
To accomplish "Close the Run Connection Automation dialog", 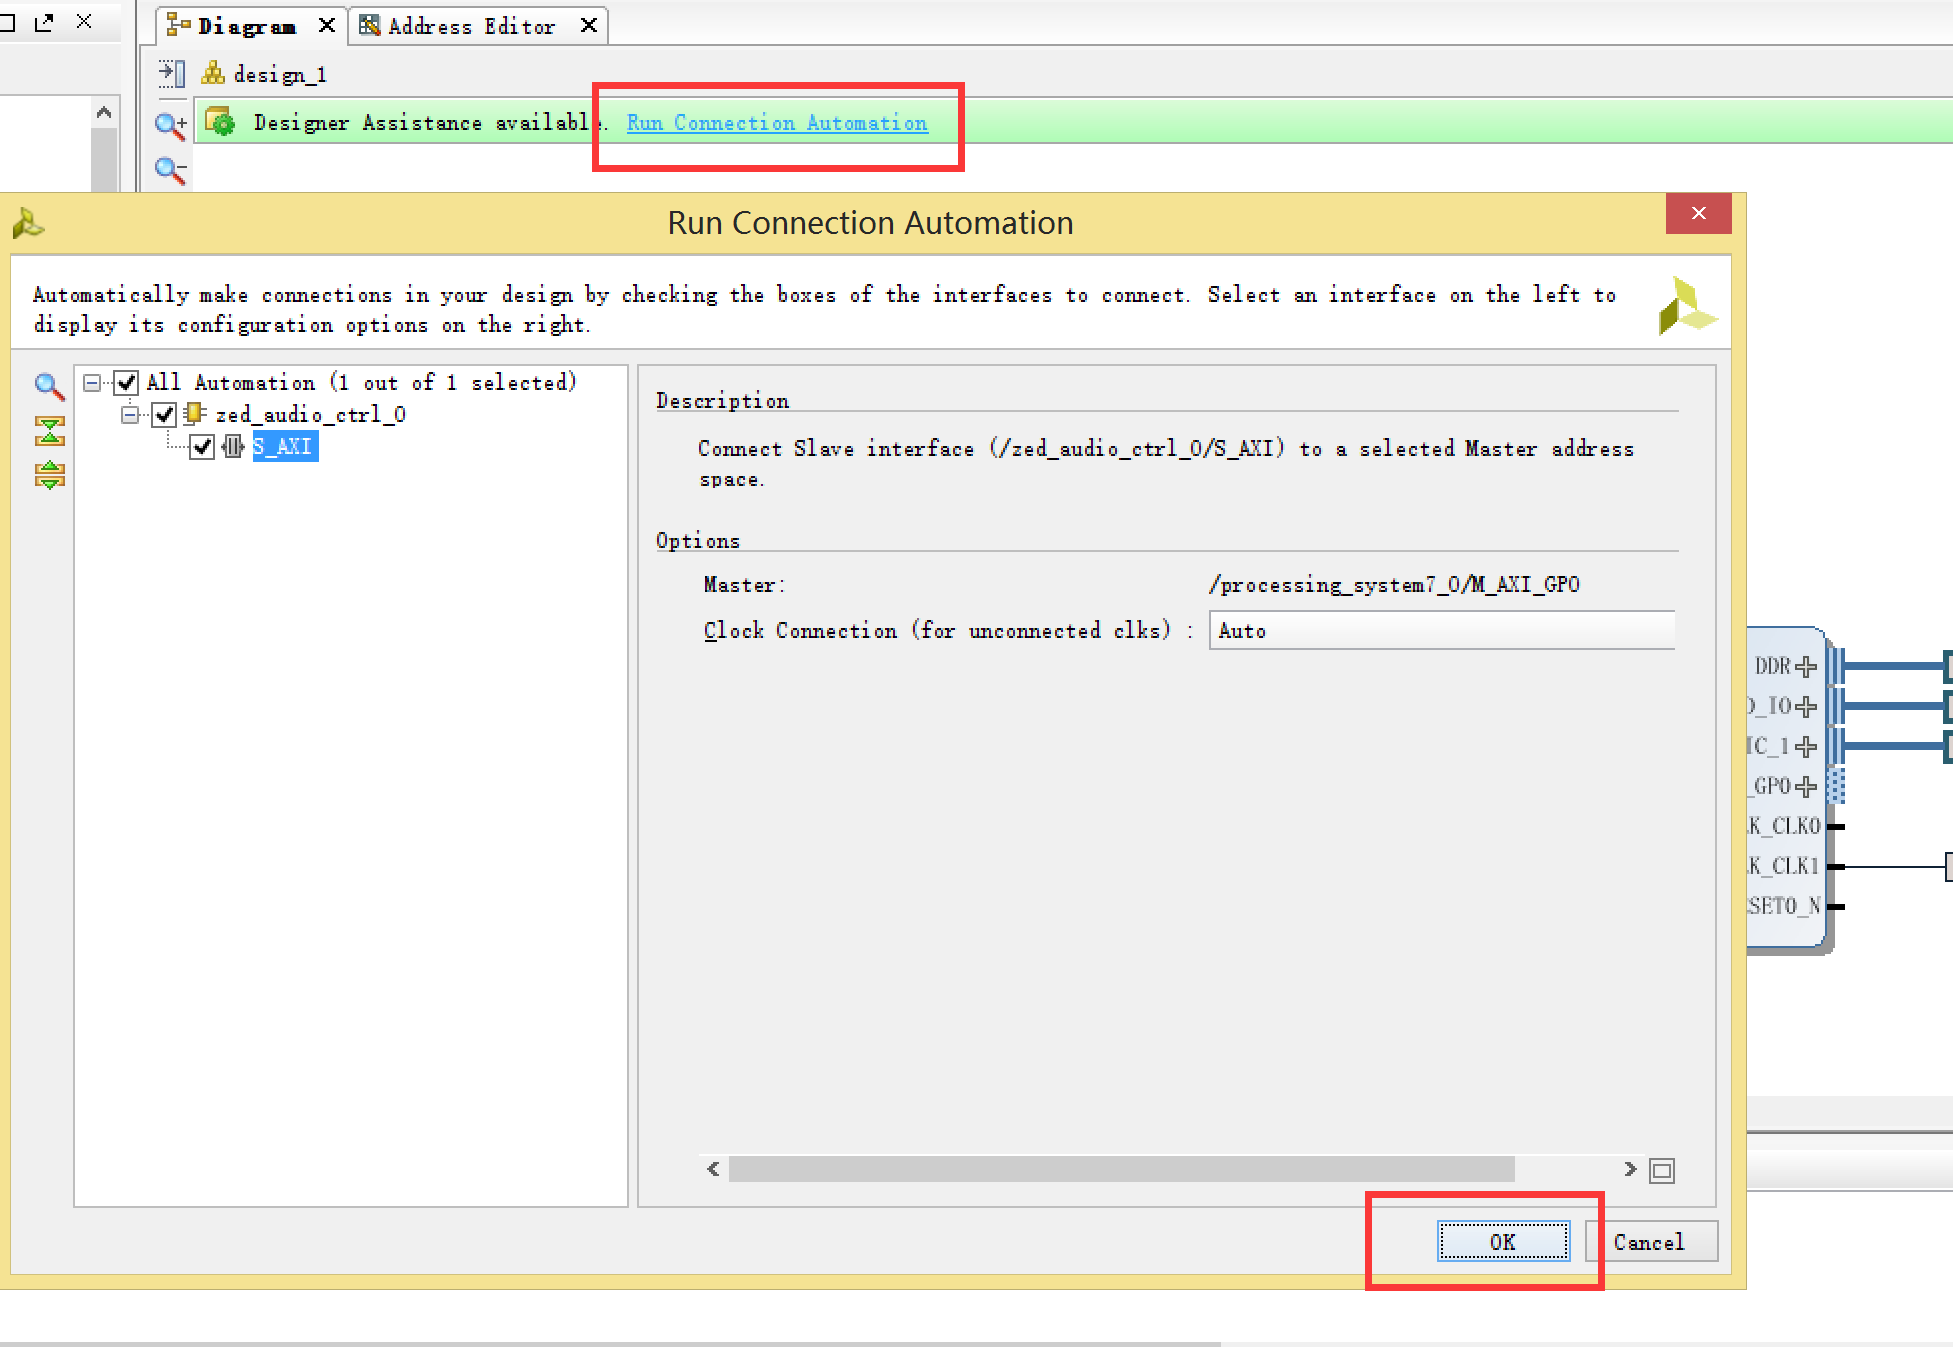I will coord(1698,213).
